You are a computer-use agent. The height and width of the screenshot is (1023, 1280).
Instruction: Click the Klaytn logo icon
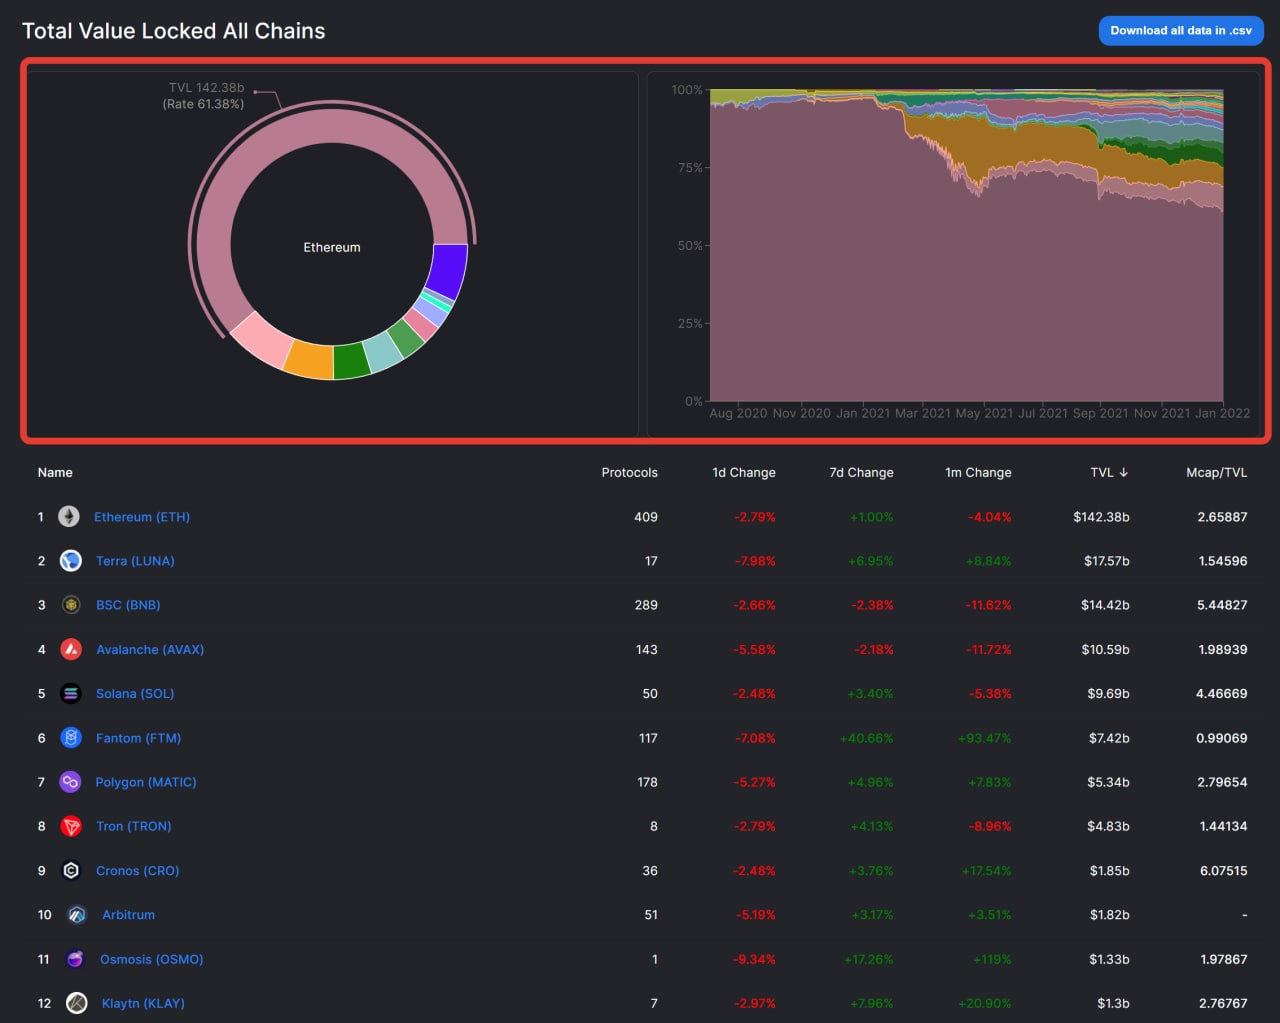pyautogui.click(x=77, y=1003)
